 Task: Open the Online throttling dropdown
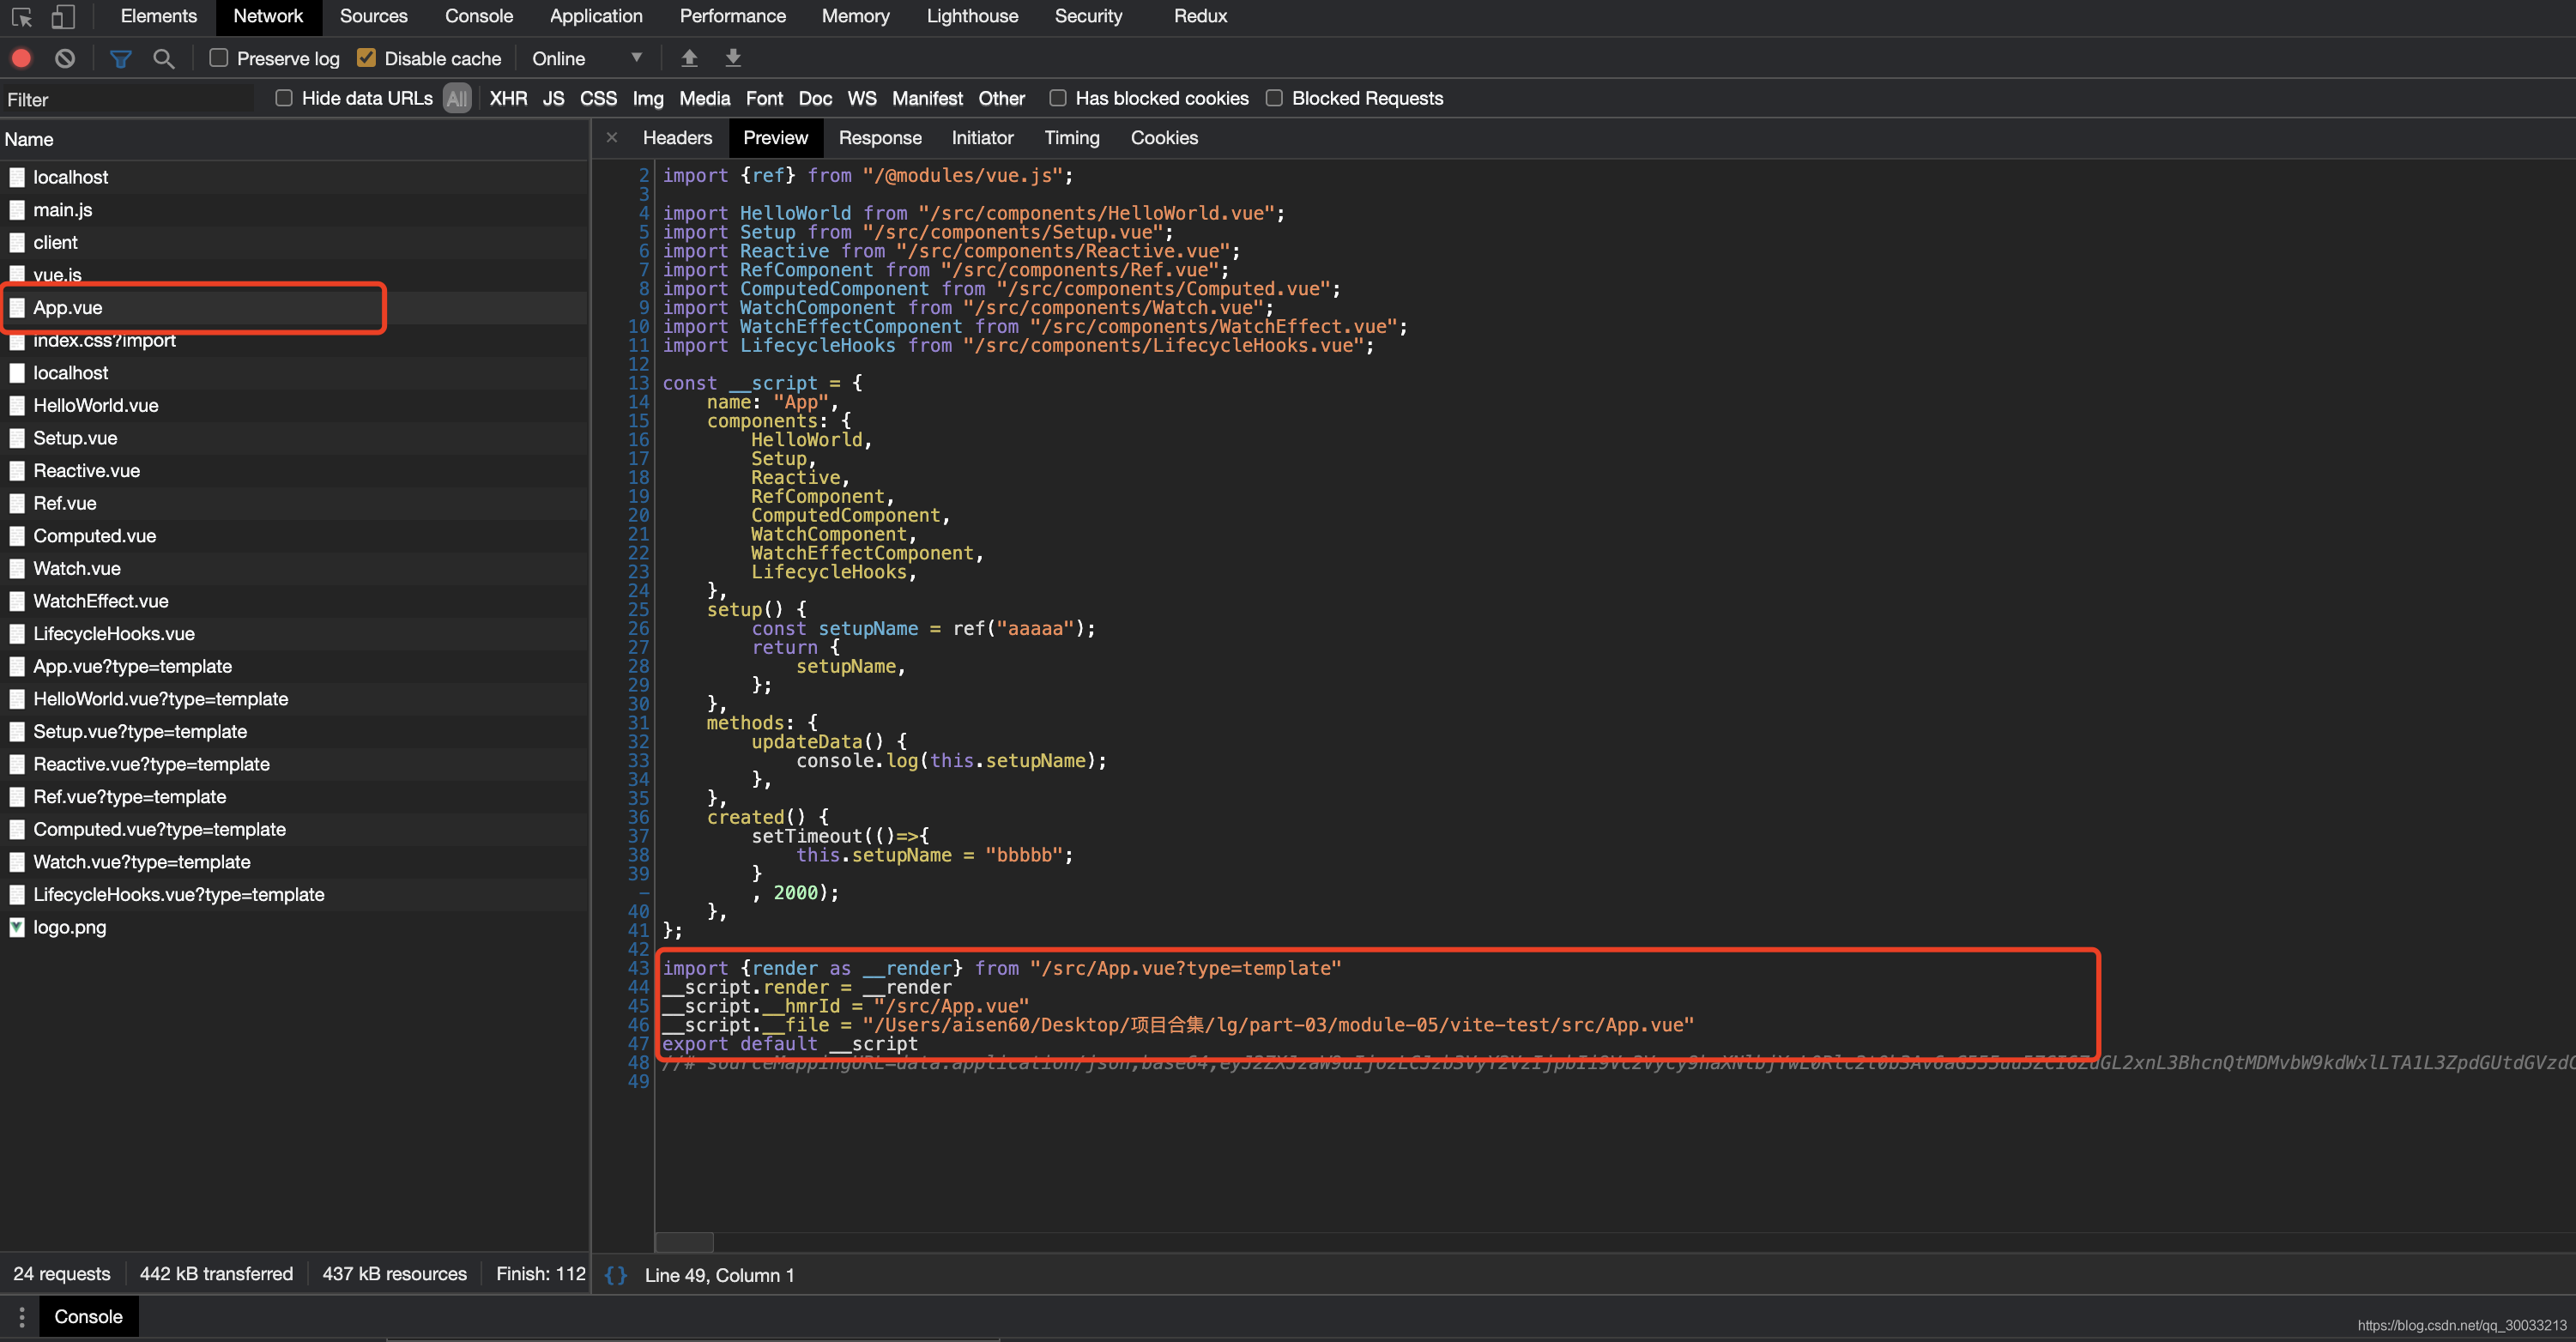click(587, 58)
